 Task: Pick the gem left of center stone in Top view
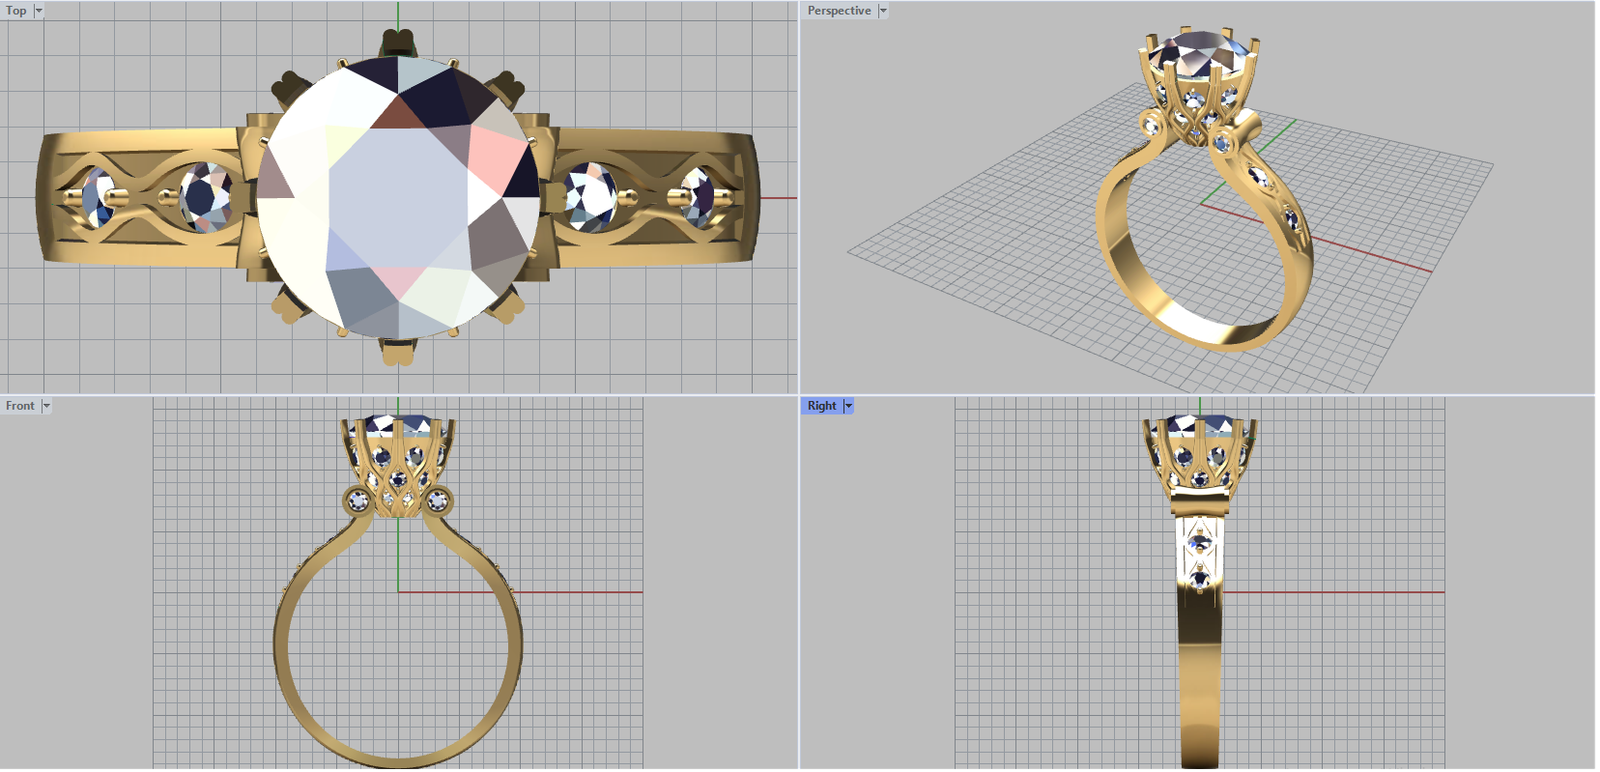pos(207,197)
